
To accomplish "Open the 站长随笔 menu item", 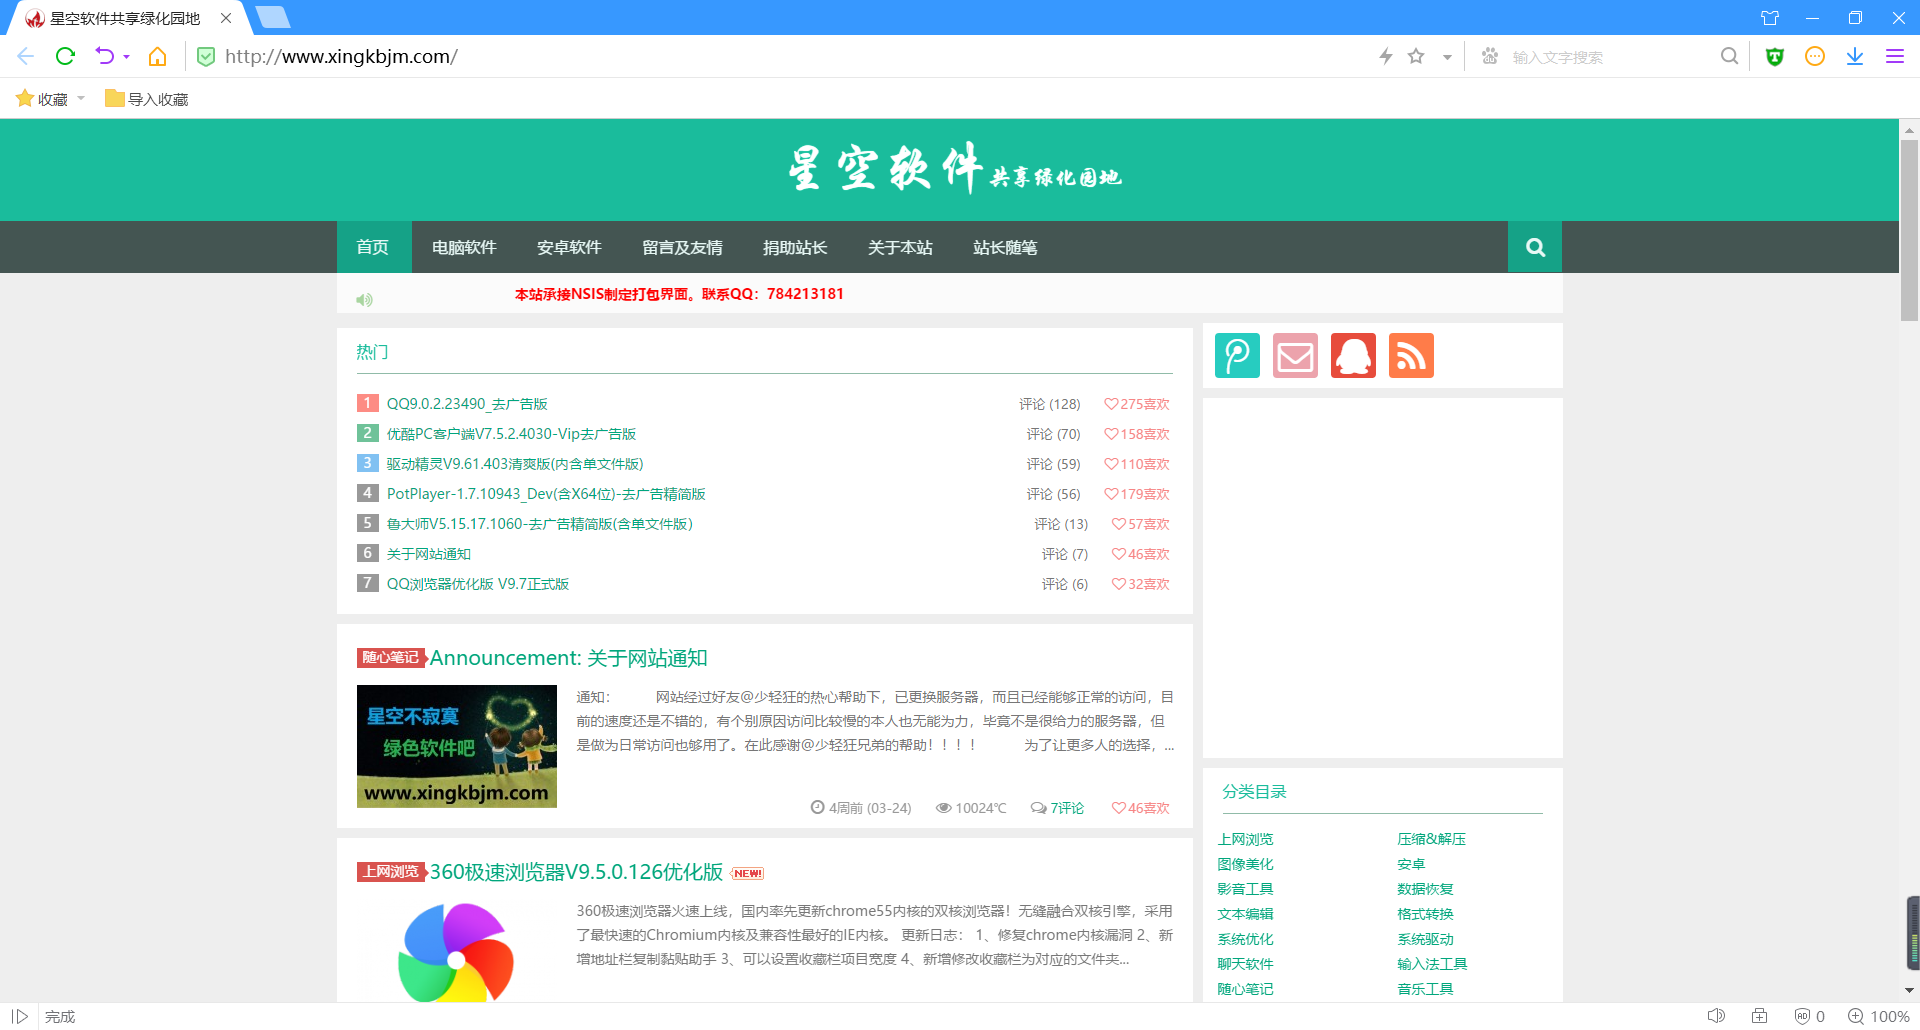I will pos(1005,247).
